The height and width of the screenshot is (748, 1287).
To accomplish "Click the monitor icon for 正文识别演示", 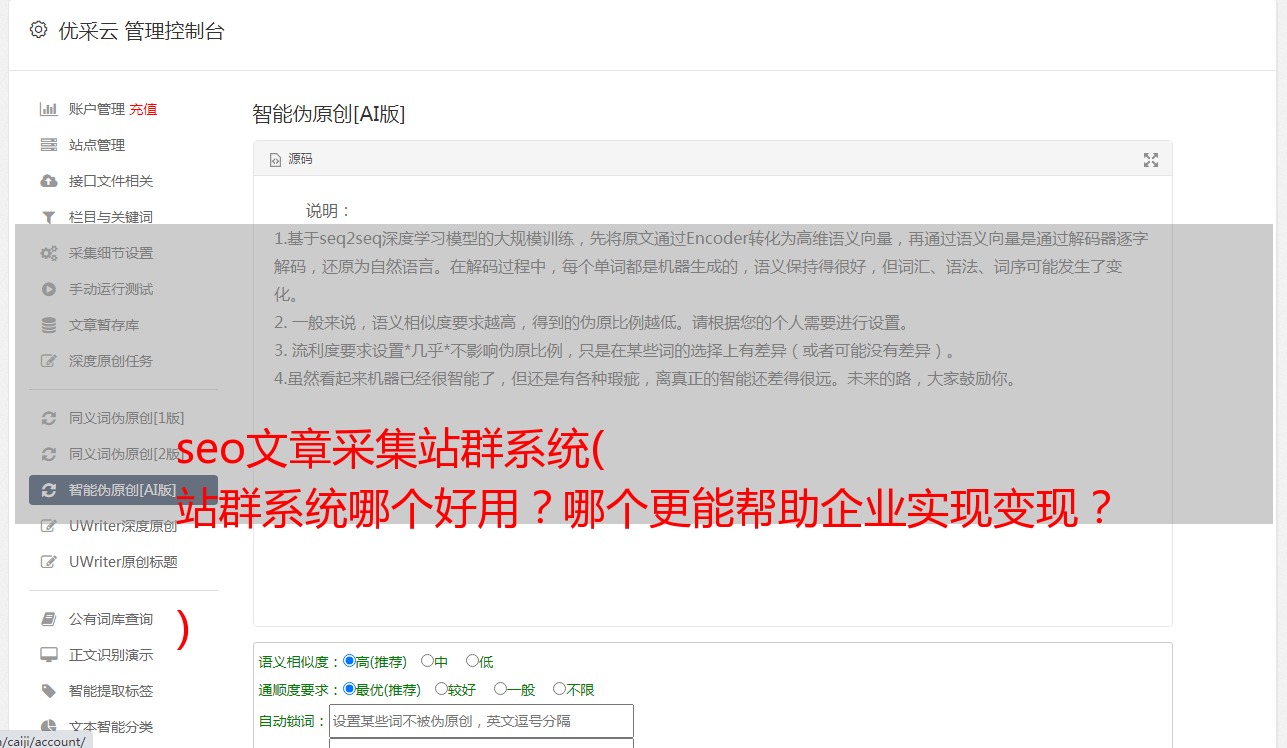I will click(48, 655).
